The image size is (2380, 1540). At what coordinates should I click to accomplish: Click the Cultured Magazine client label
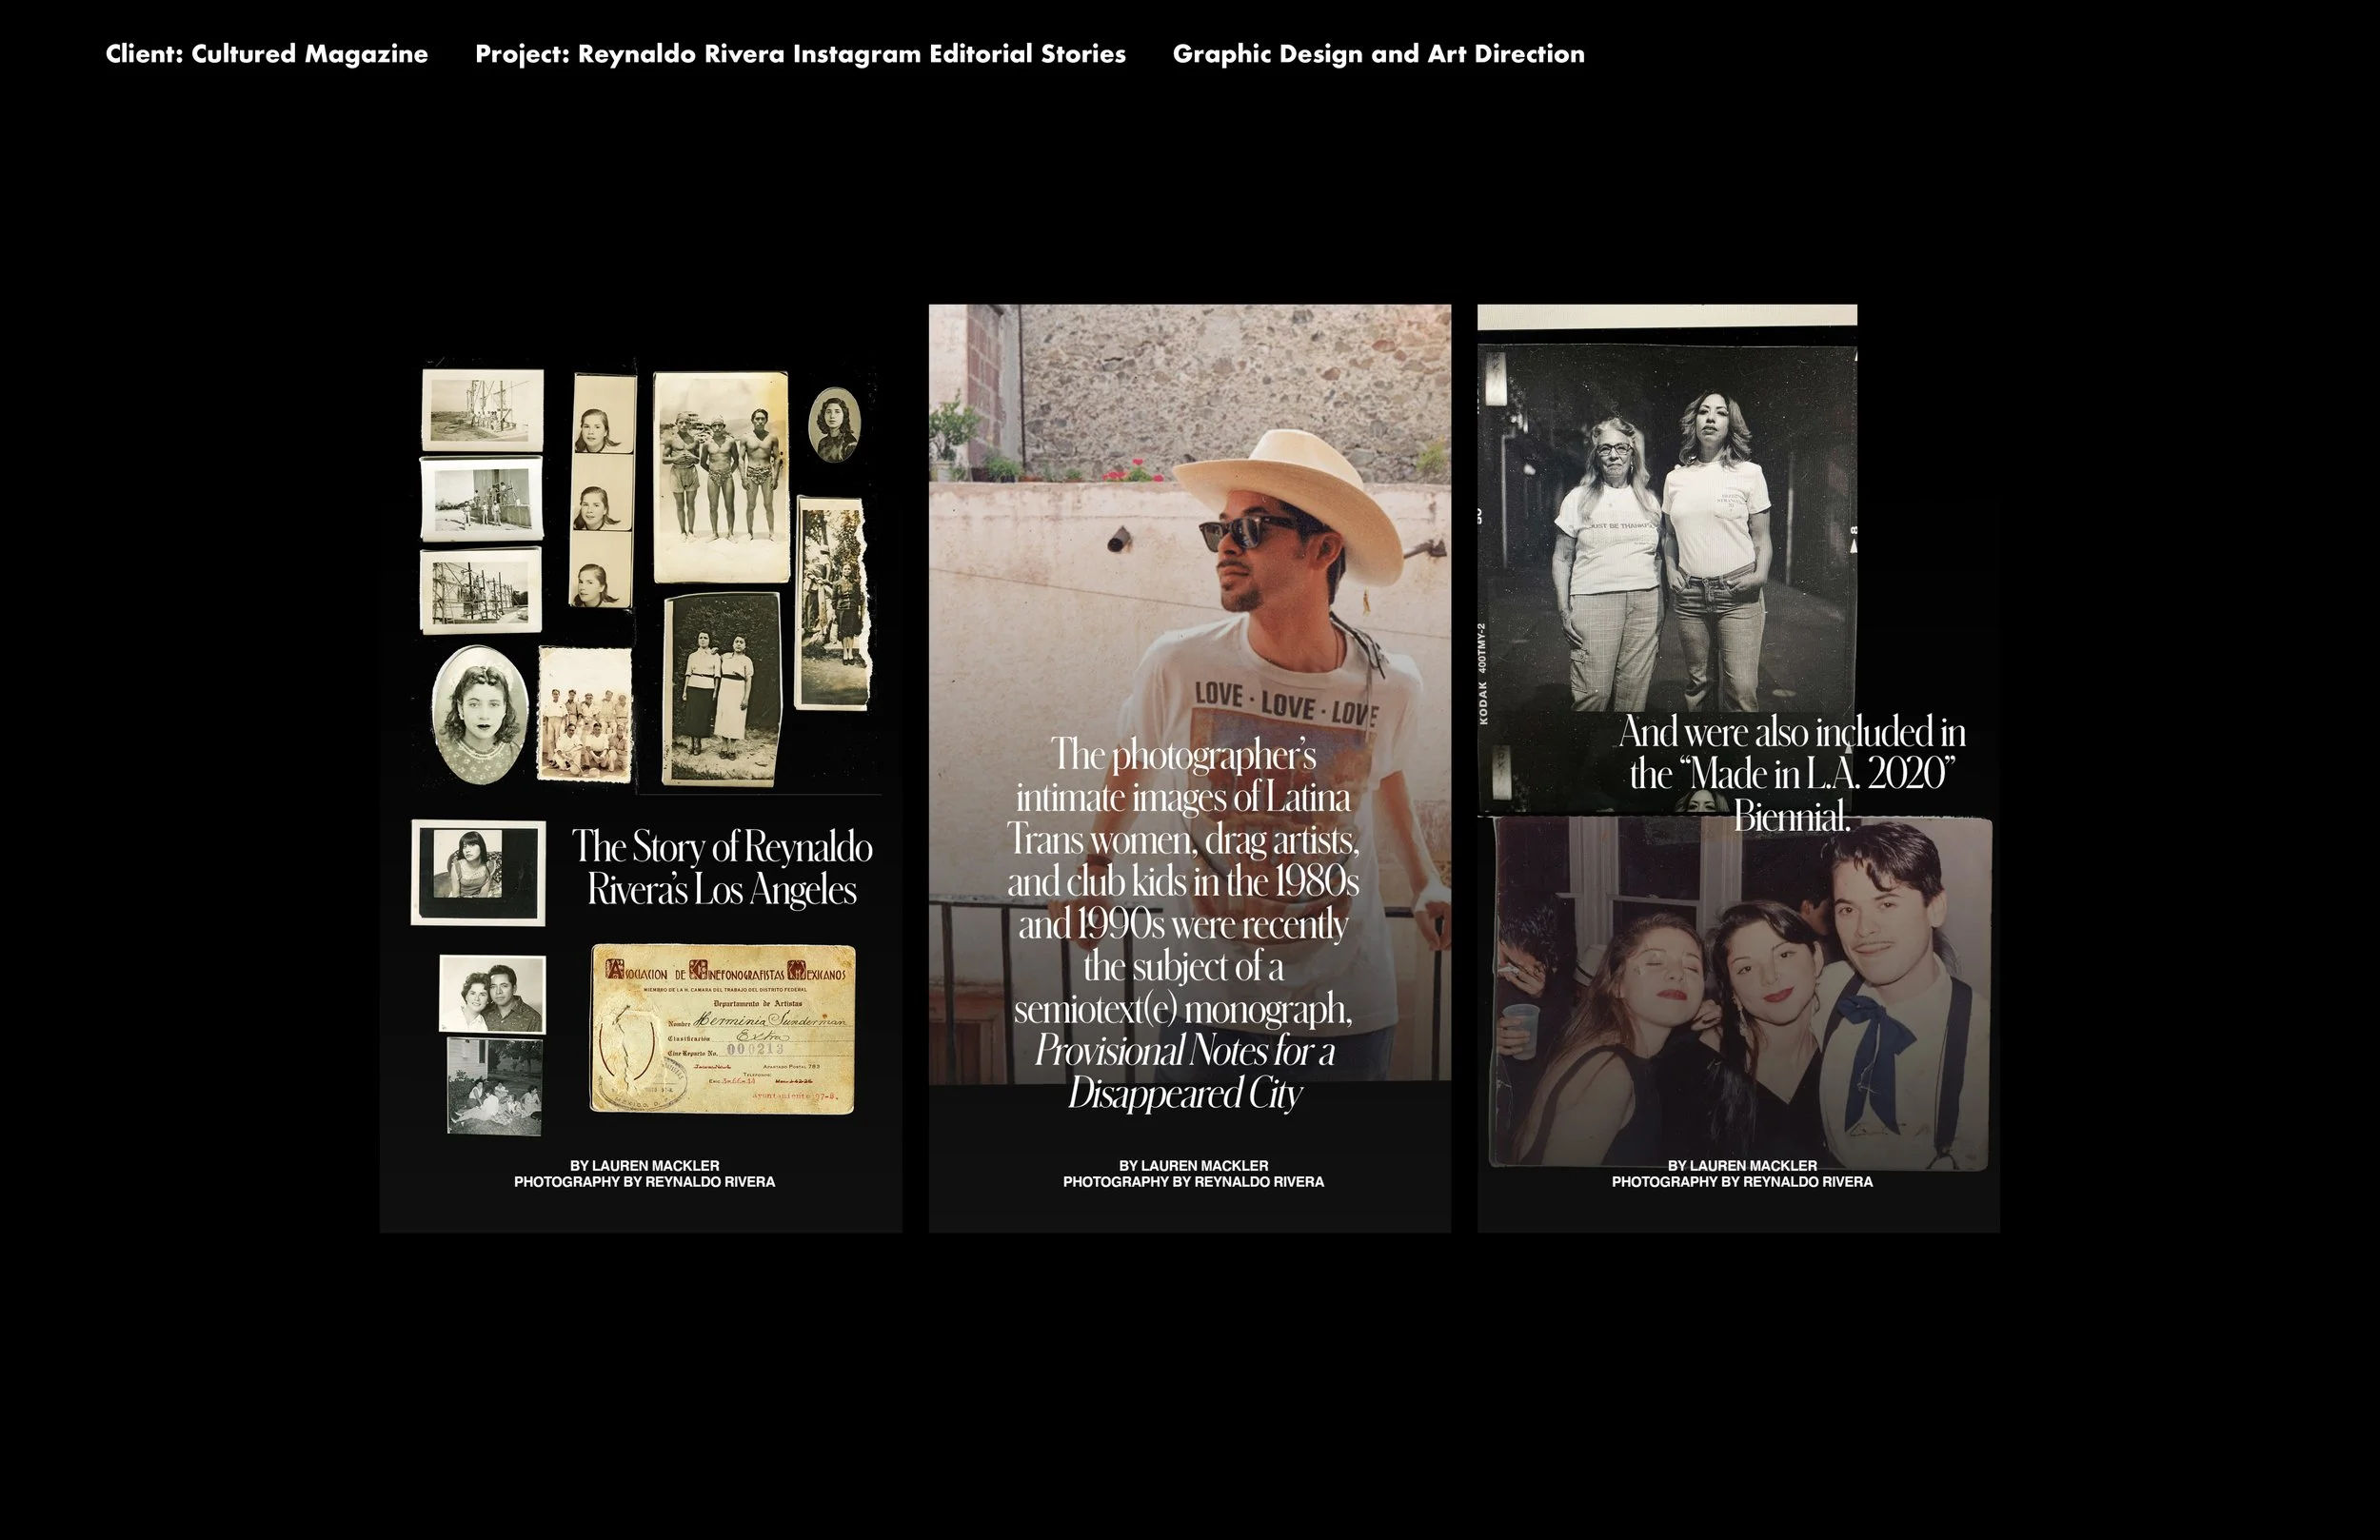pos(265,55)
